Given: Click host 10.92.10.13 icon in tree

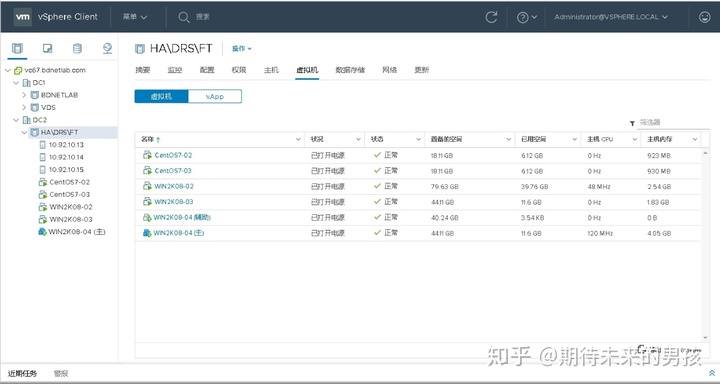Looking at the screenshot, I should [x=43, y=145].
